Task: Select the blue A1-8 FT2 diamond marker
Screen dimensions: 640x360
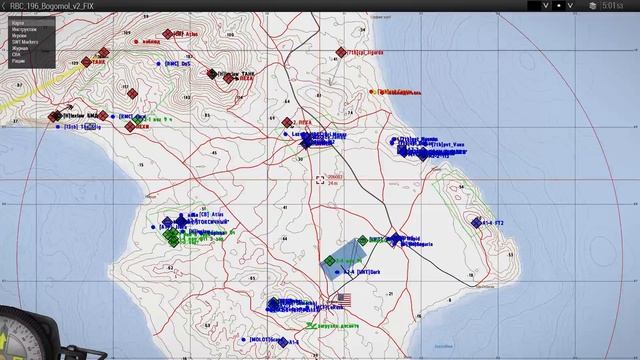Action: (476, 223)
